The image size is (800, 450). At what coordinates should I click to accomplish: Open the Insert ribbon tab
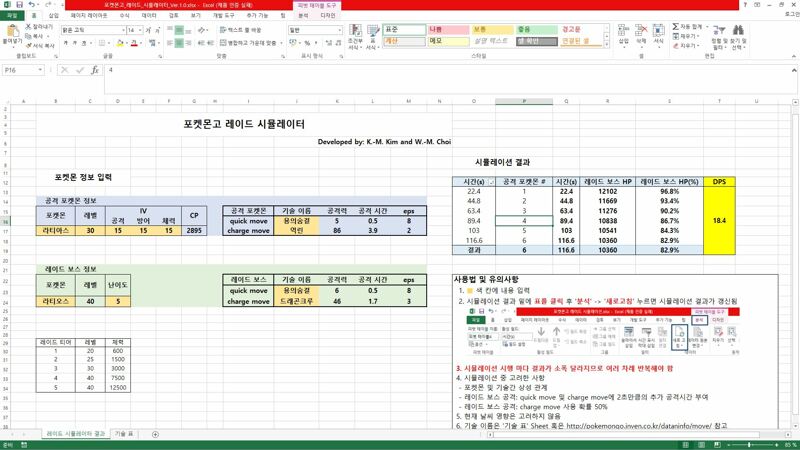pyautogui.click(x=54, y=15)
